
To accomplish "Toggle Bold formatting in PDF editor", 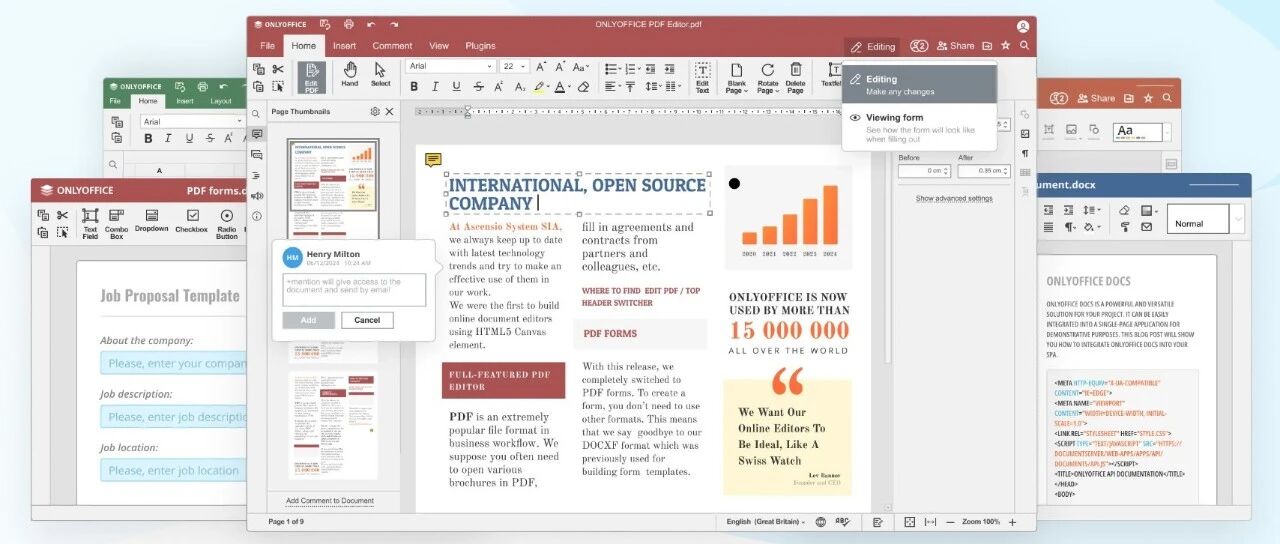I will pyautogui.click(x=415, y=87).
